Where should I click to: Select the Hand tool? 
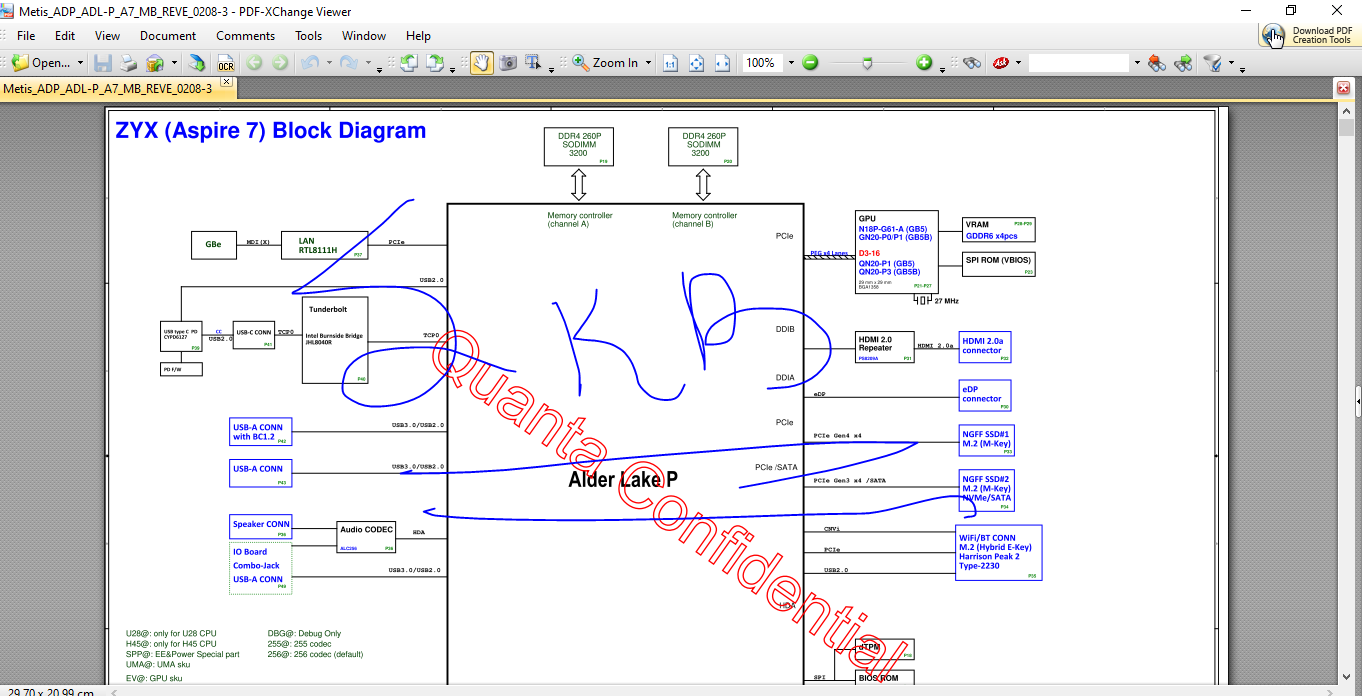click(x=482, y=63)
